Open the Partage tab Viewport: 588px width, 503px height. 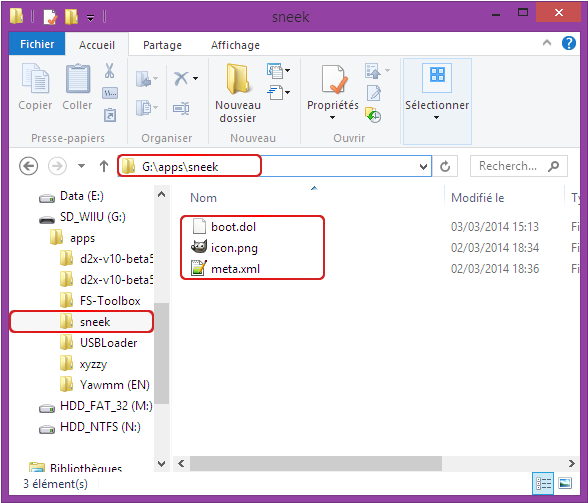point(162,45)
